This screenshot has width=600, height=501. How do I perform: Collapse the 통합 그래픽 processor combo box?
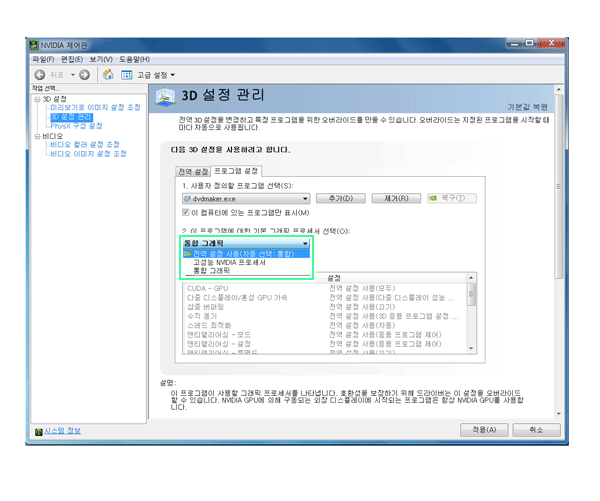(246, 243)
